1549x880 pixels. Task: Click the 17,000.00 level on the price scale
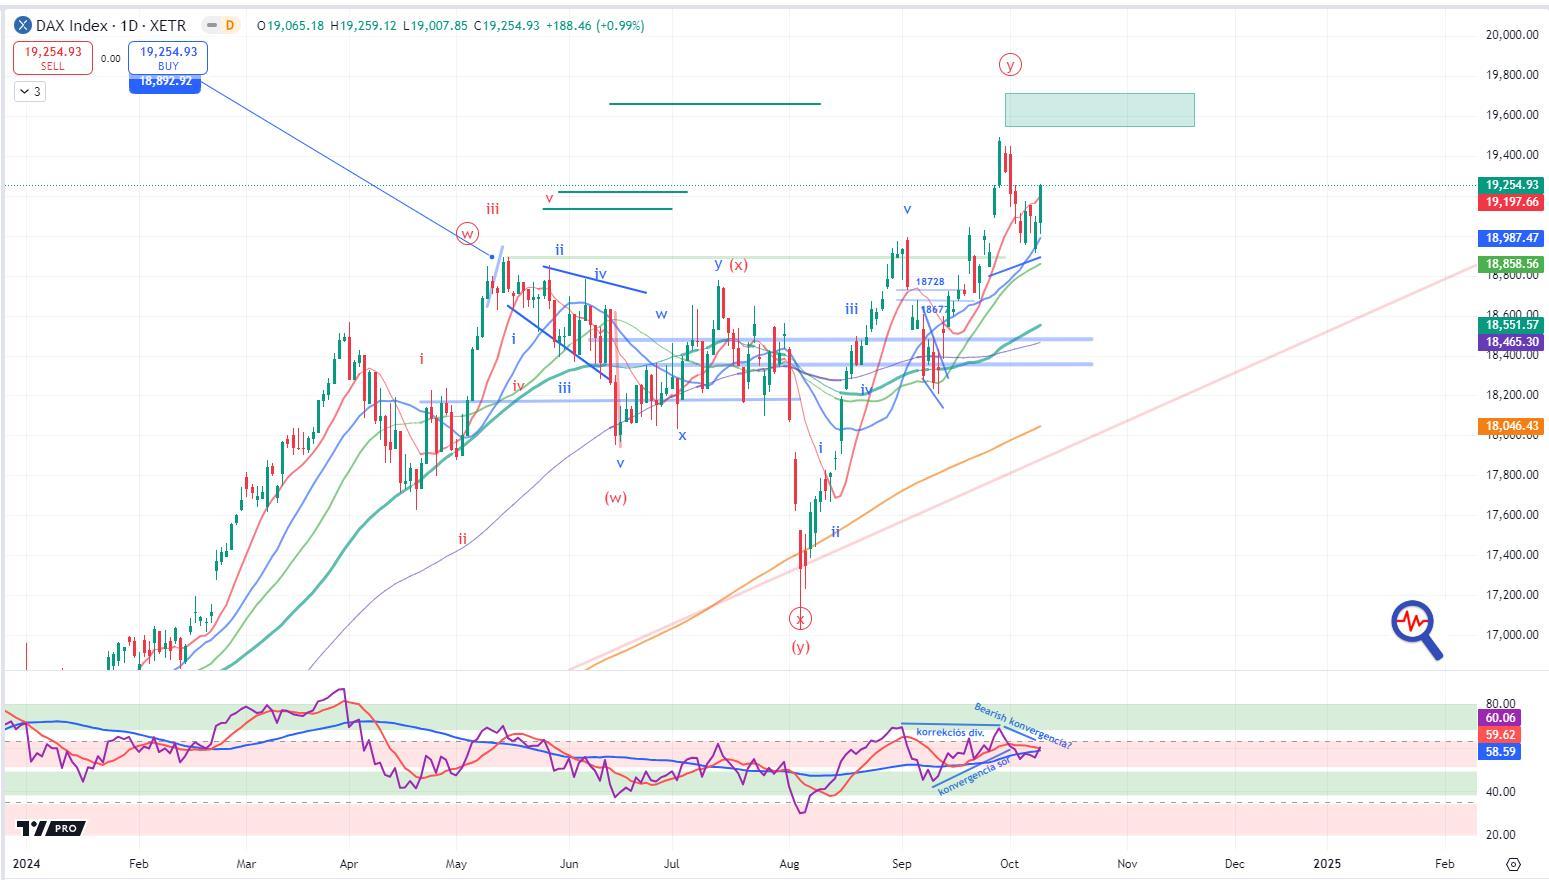(x=1511, y=635)
